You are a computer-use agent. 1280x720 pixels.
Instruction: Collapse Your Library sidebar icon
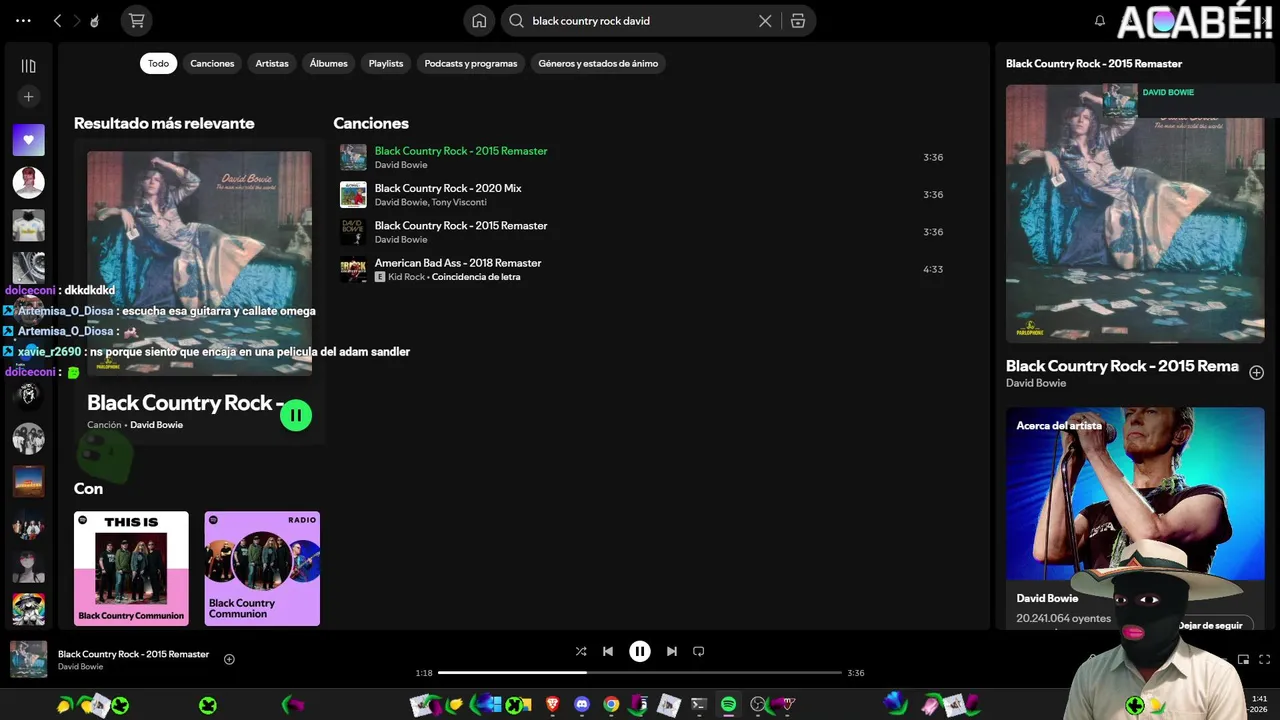(28, 66)
